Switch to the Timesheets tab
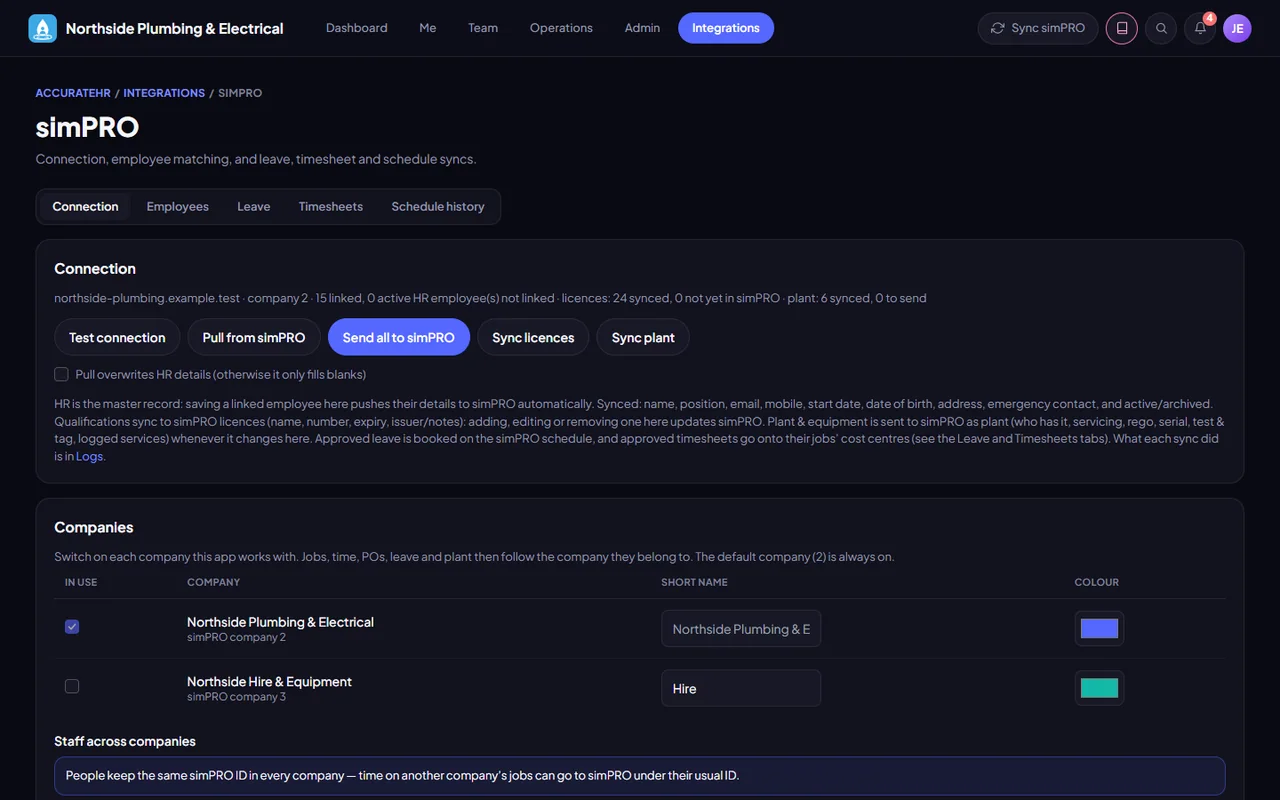This screenshot has width=1280, height=800. (331, 207)
